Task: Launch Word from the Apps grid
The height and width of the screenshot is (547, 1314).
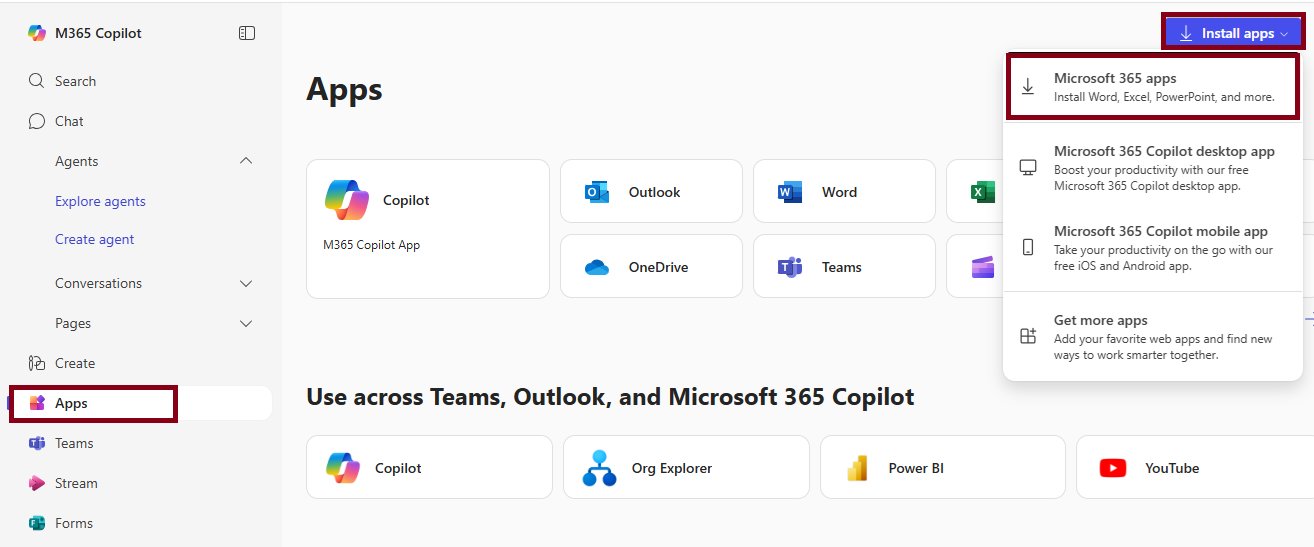Action: [843, 191]
